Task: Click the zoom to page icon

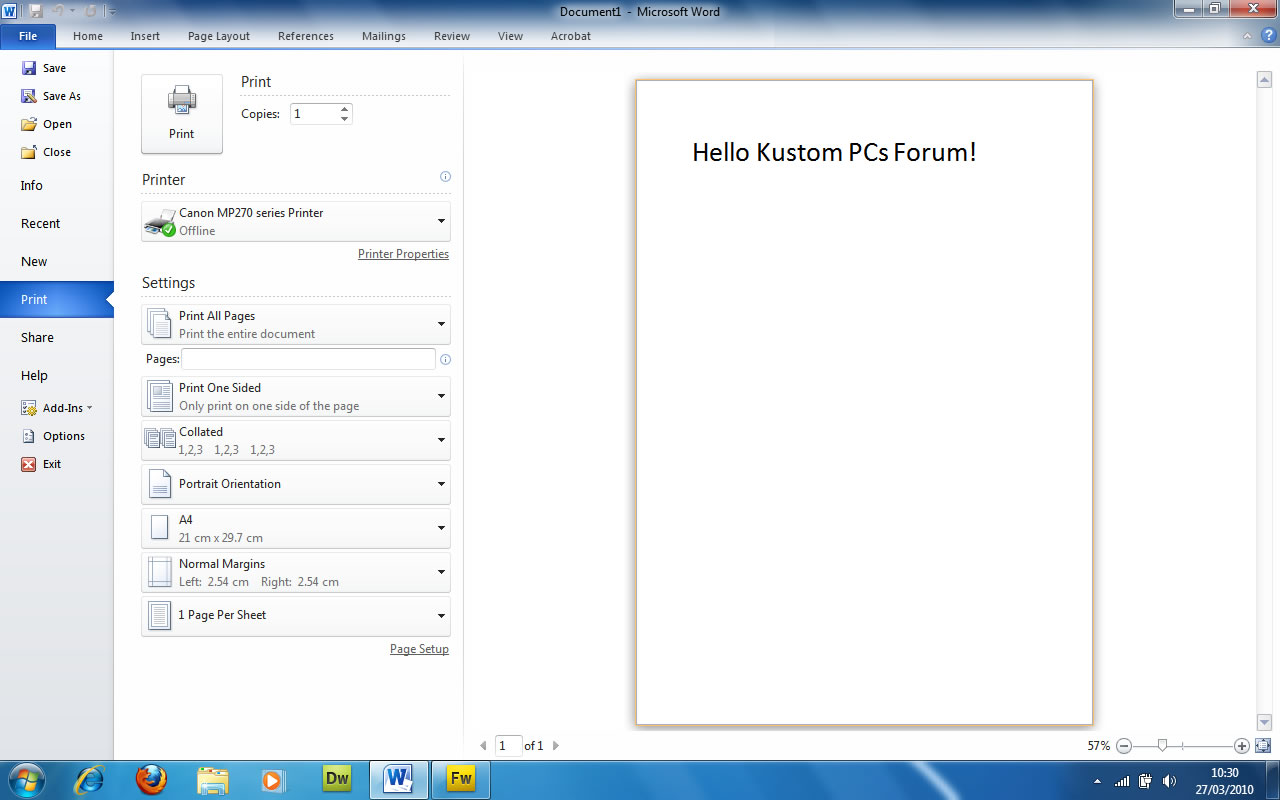Action: pyautogui.click(x=1262, y=745)
